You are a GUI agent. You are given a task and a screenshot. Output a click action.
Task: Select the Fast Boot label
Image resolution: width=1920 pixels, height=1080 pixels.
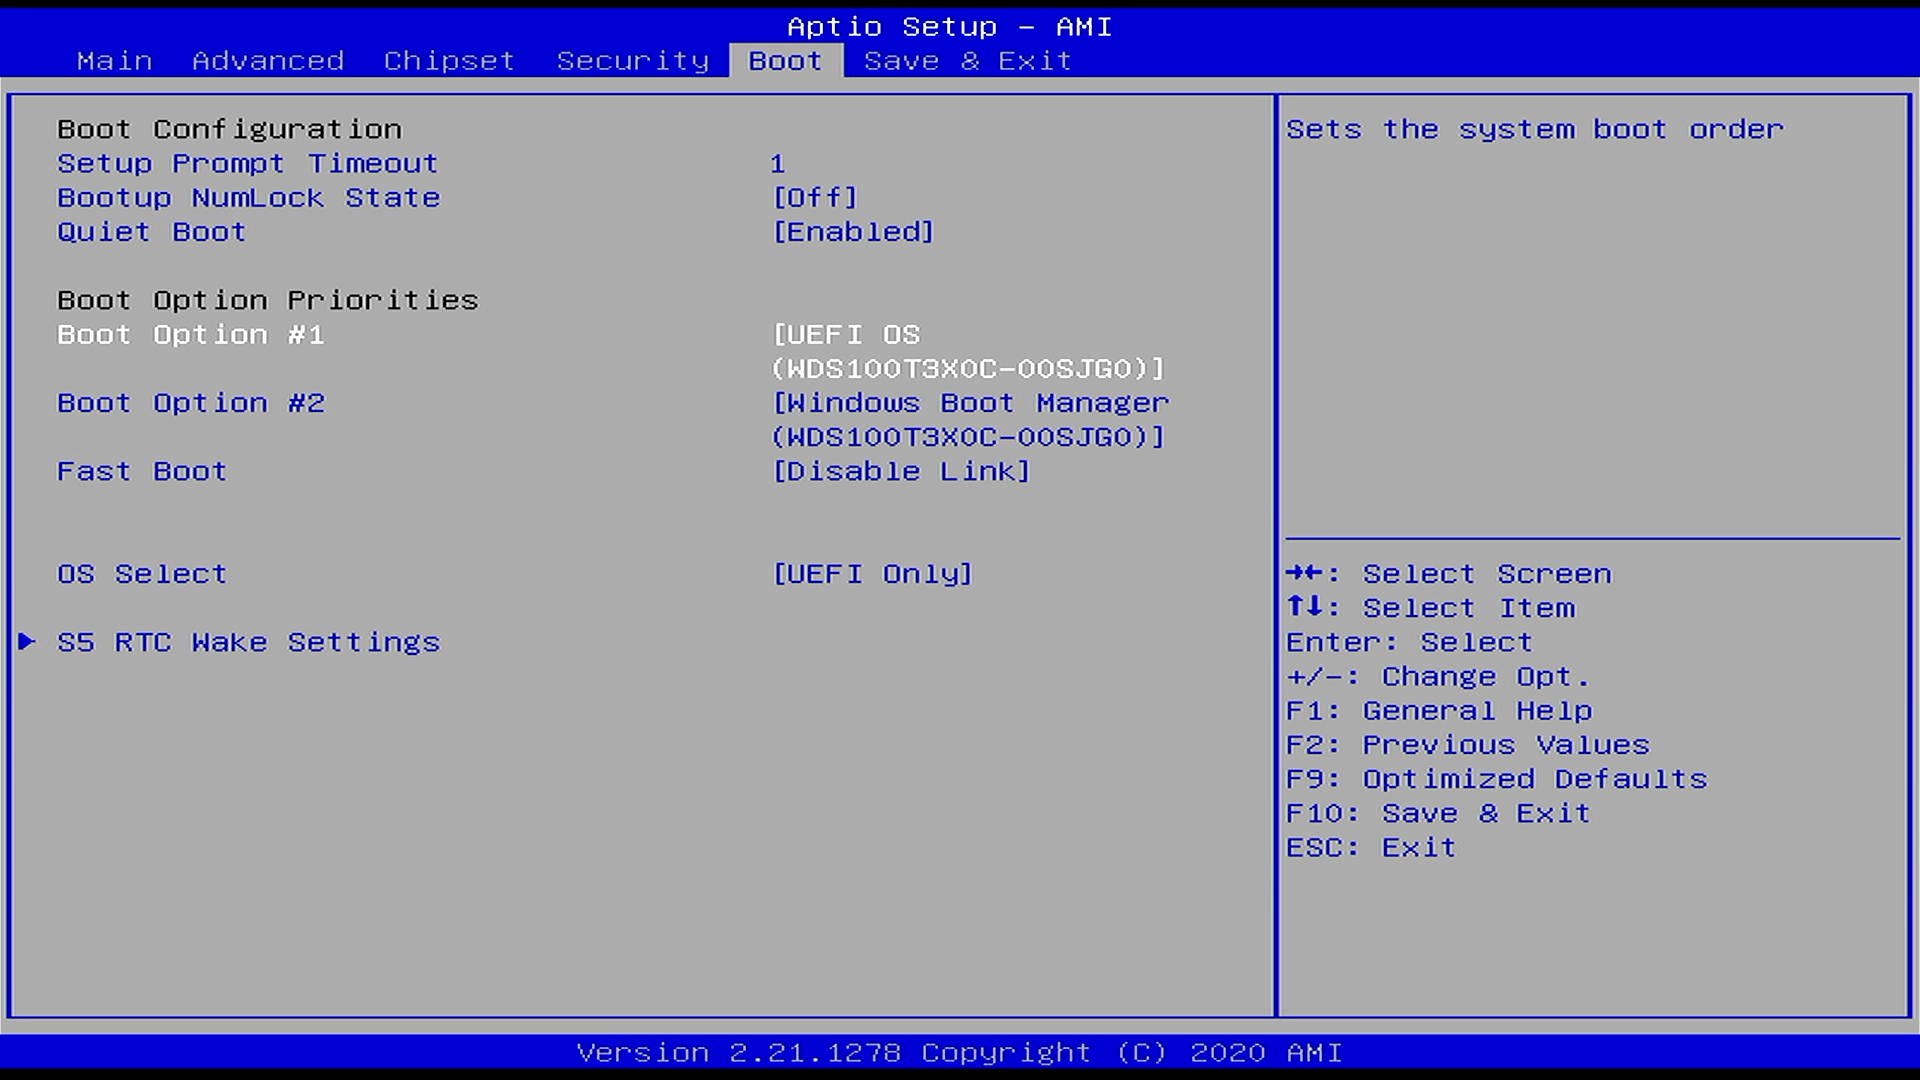(141, 471)
